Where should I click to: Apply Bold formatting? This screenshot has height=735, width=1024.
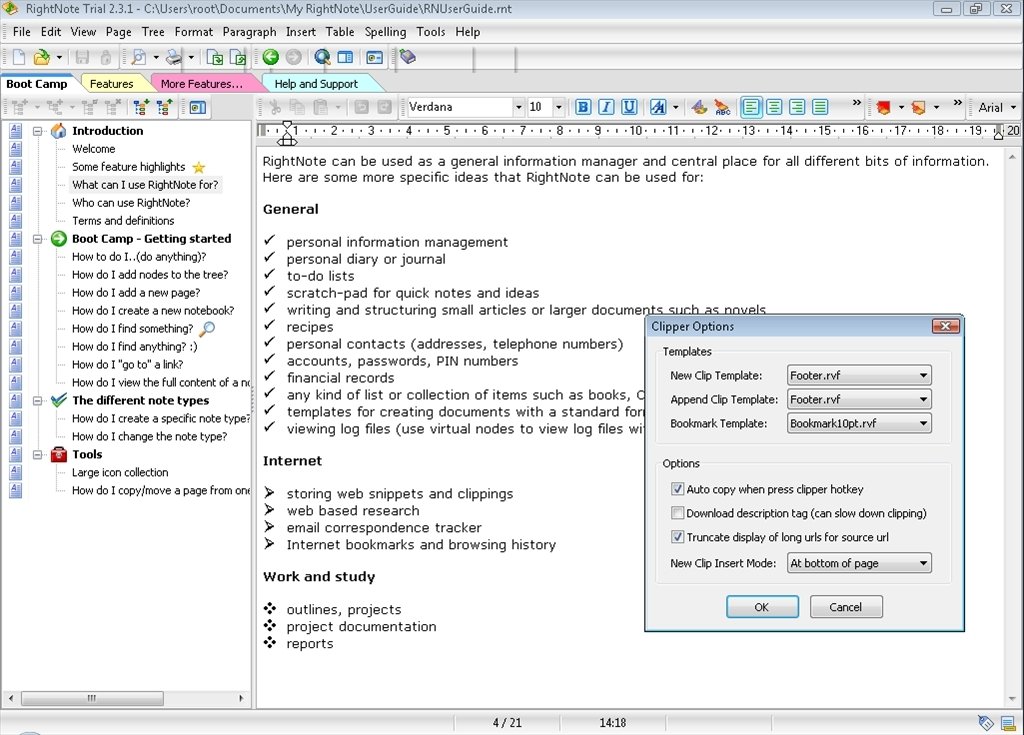tap(583, 107)
